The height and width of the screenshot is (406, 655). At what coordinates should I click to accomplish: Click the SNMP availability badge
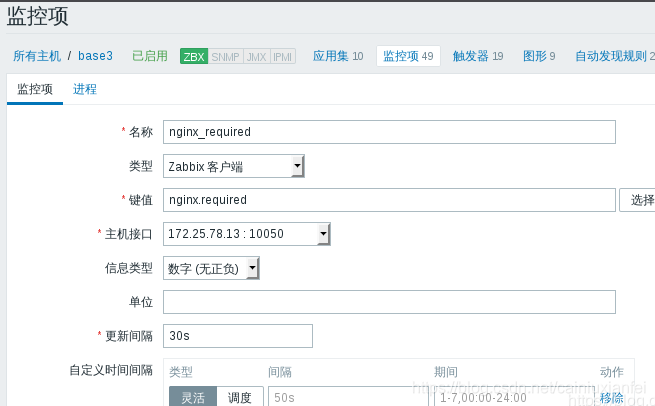(x=226, y=56)
